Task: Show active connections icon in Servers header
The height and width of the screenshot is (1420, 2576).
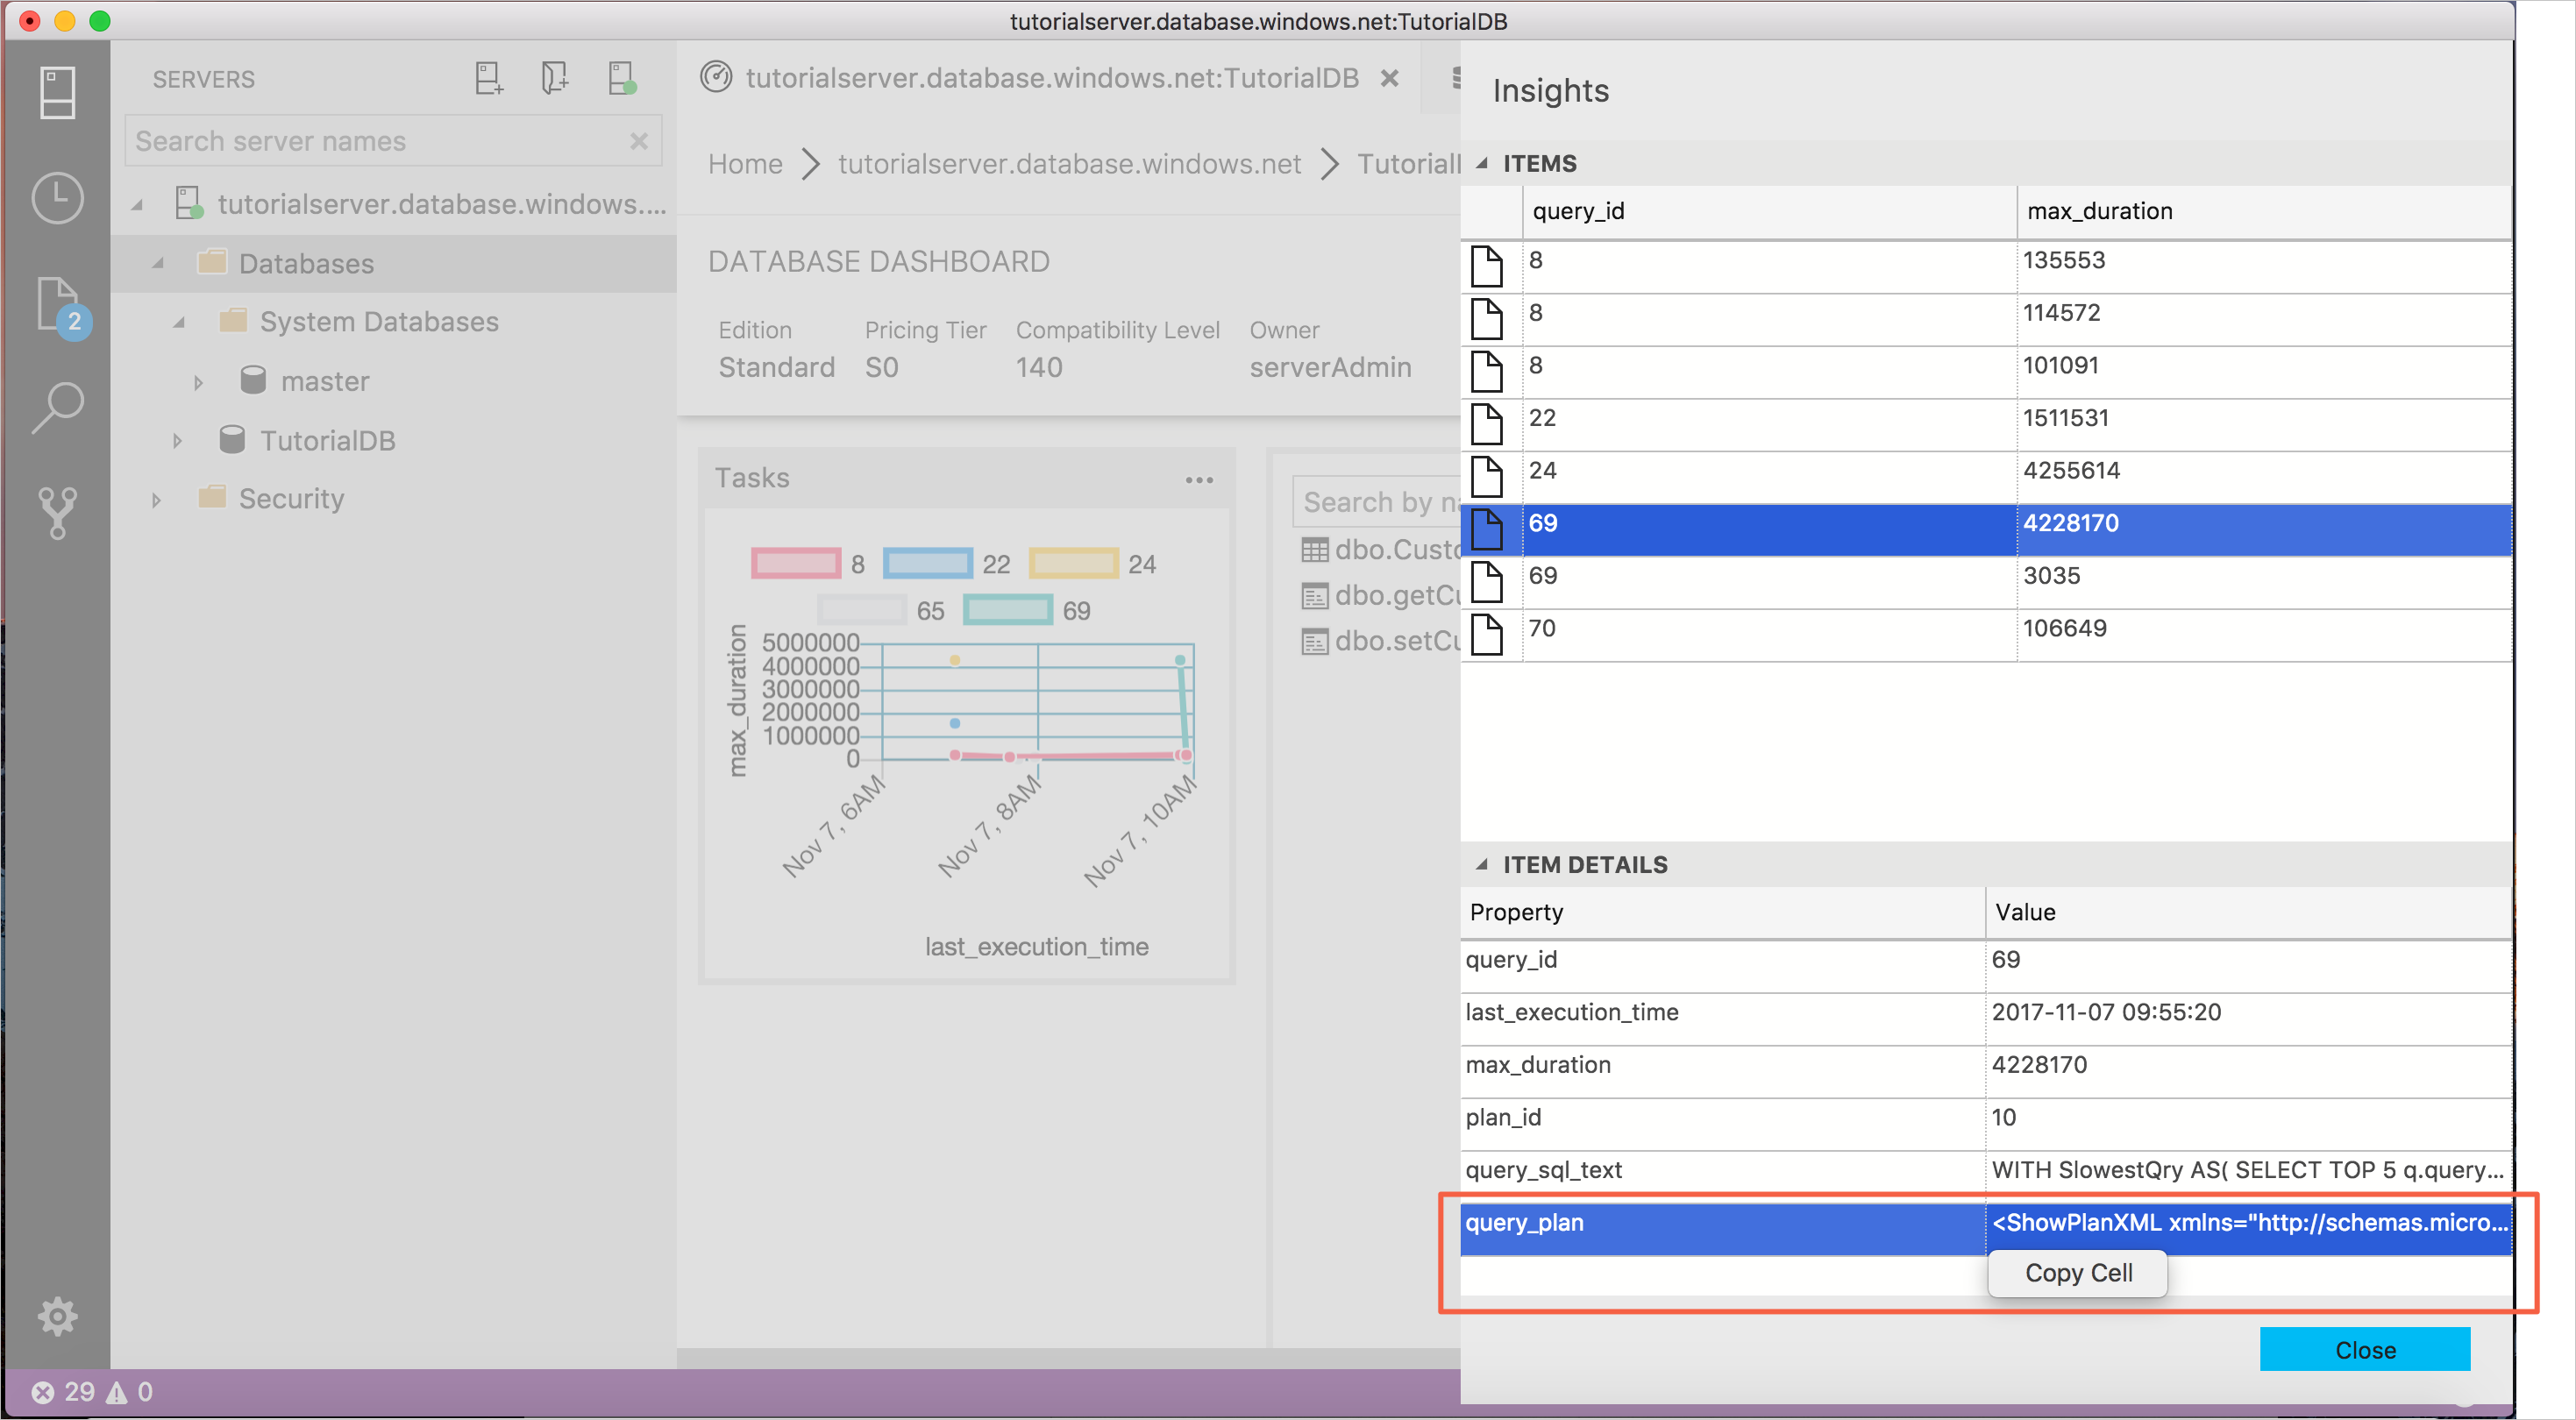Action: 621,78
